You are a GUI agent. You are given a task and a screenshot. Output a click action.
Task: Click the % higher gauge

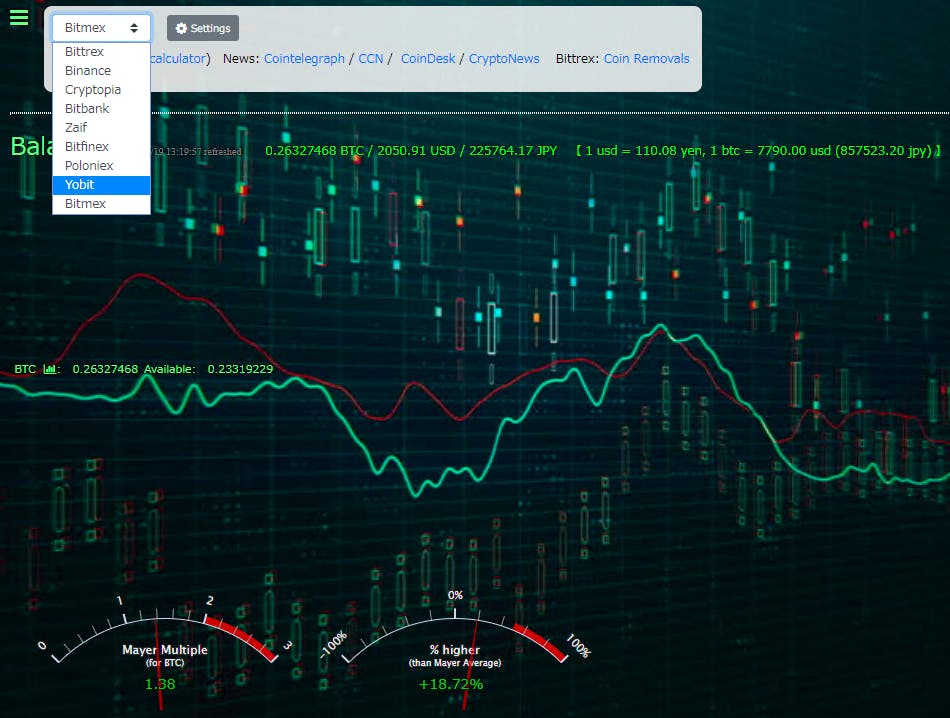pyautogui.click(x=455, y=640)
